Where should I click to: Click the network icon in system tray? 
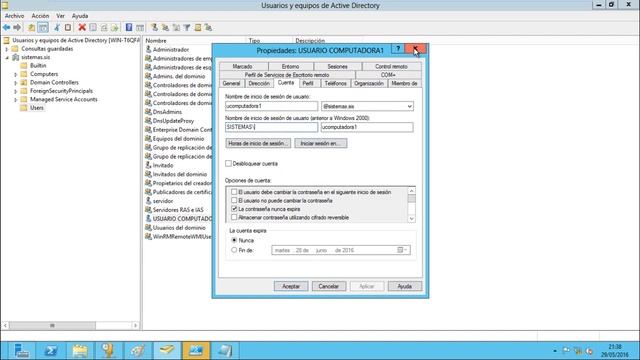point(578,350)
